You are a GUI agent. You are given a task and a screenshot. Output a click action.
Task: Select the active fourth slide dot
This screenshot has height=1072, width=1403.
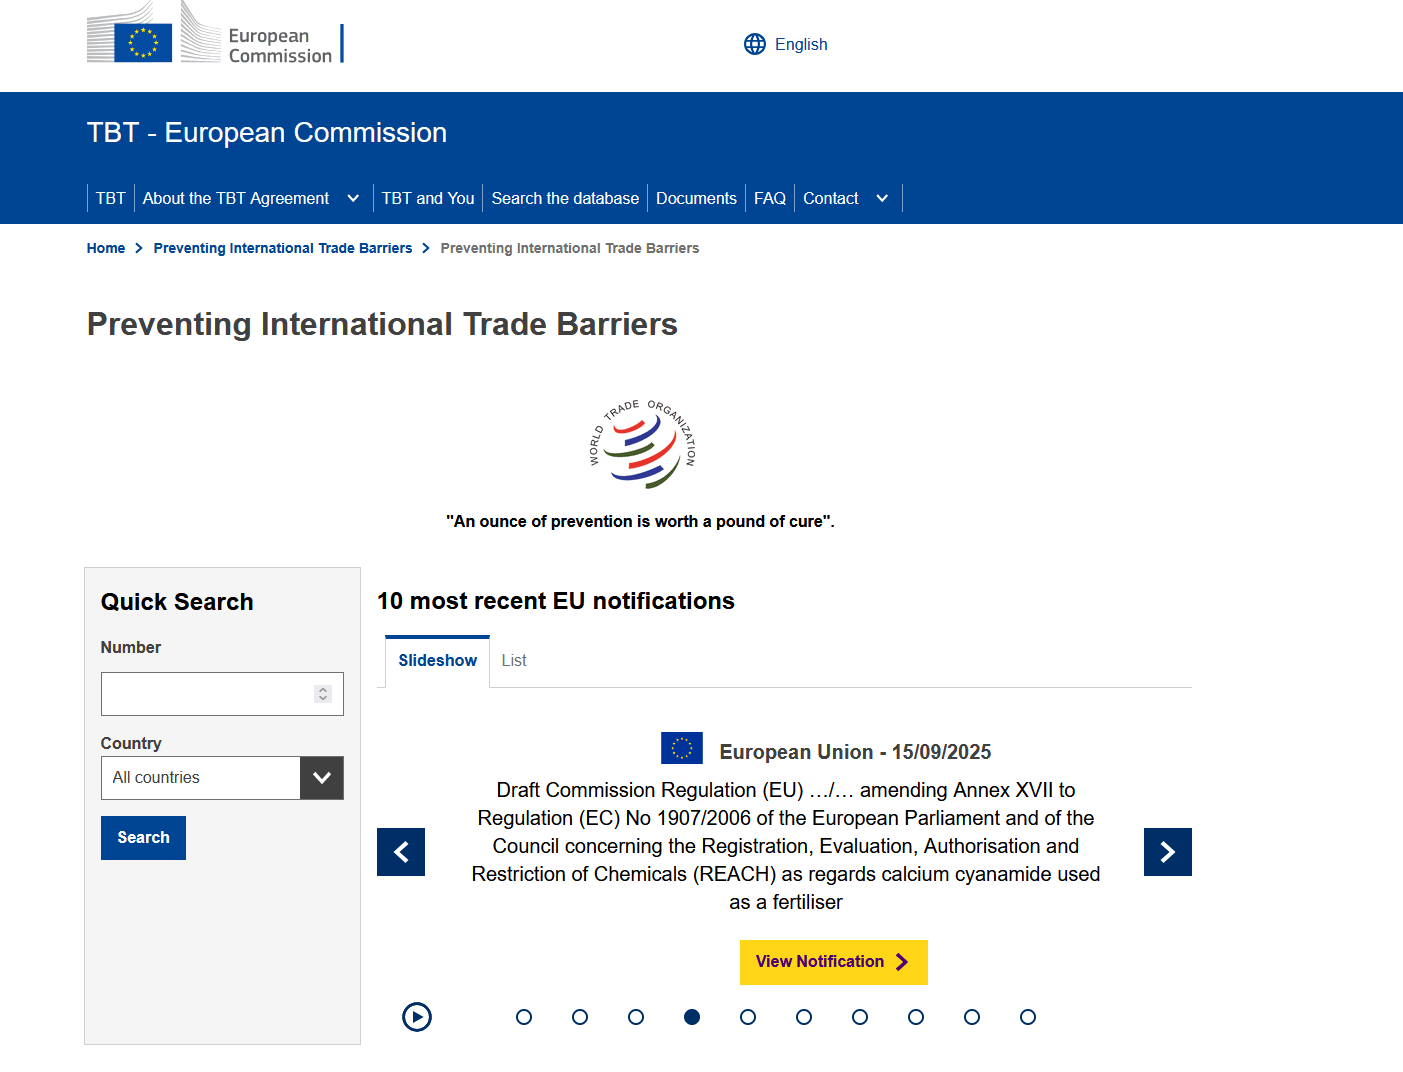(692, 1017)
